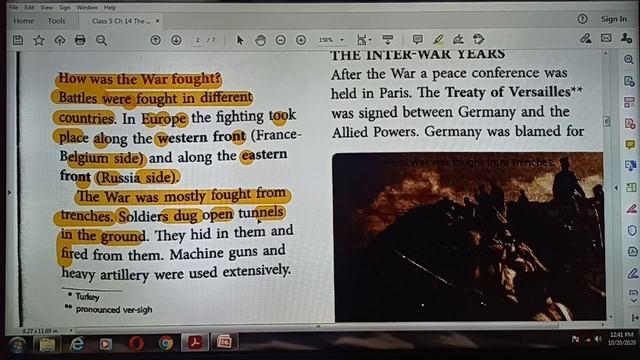Open the Edit menu

(29, 7)
